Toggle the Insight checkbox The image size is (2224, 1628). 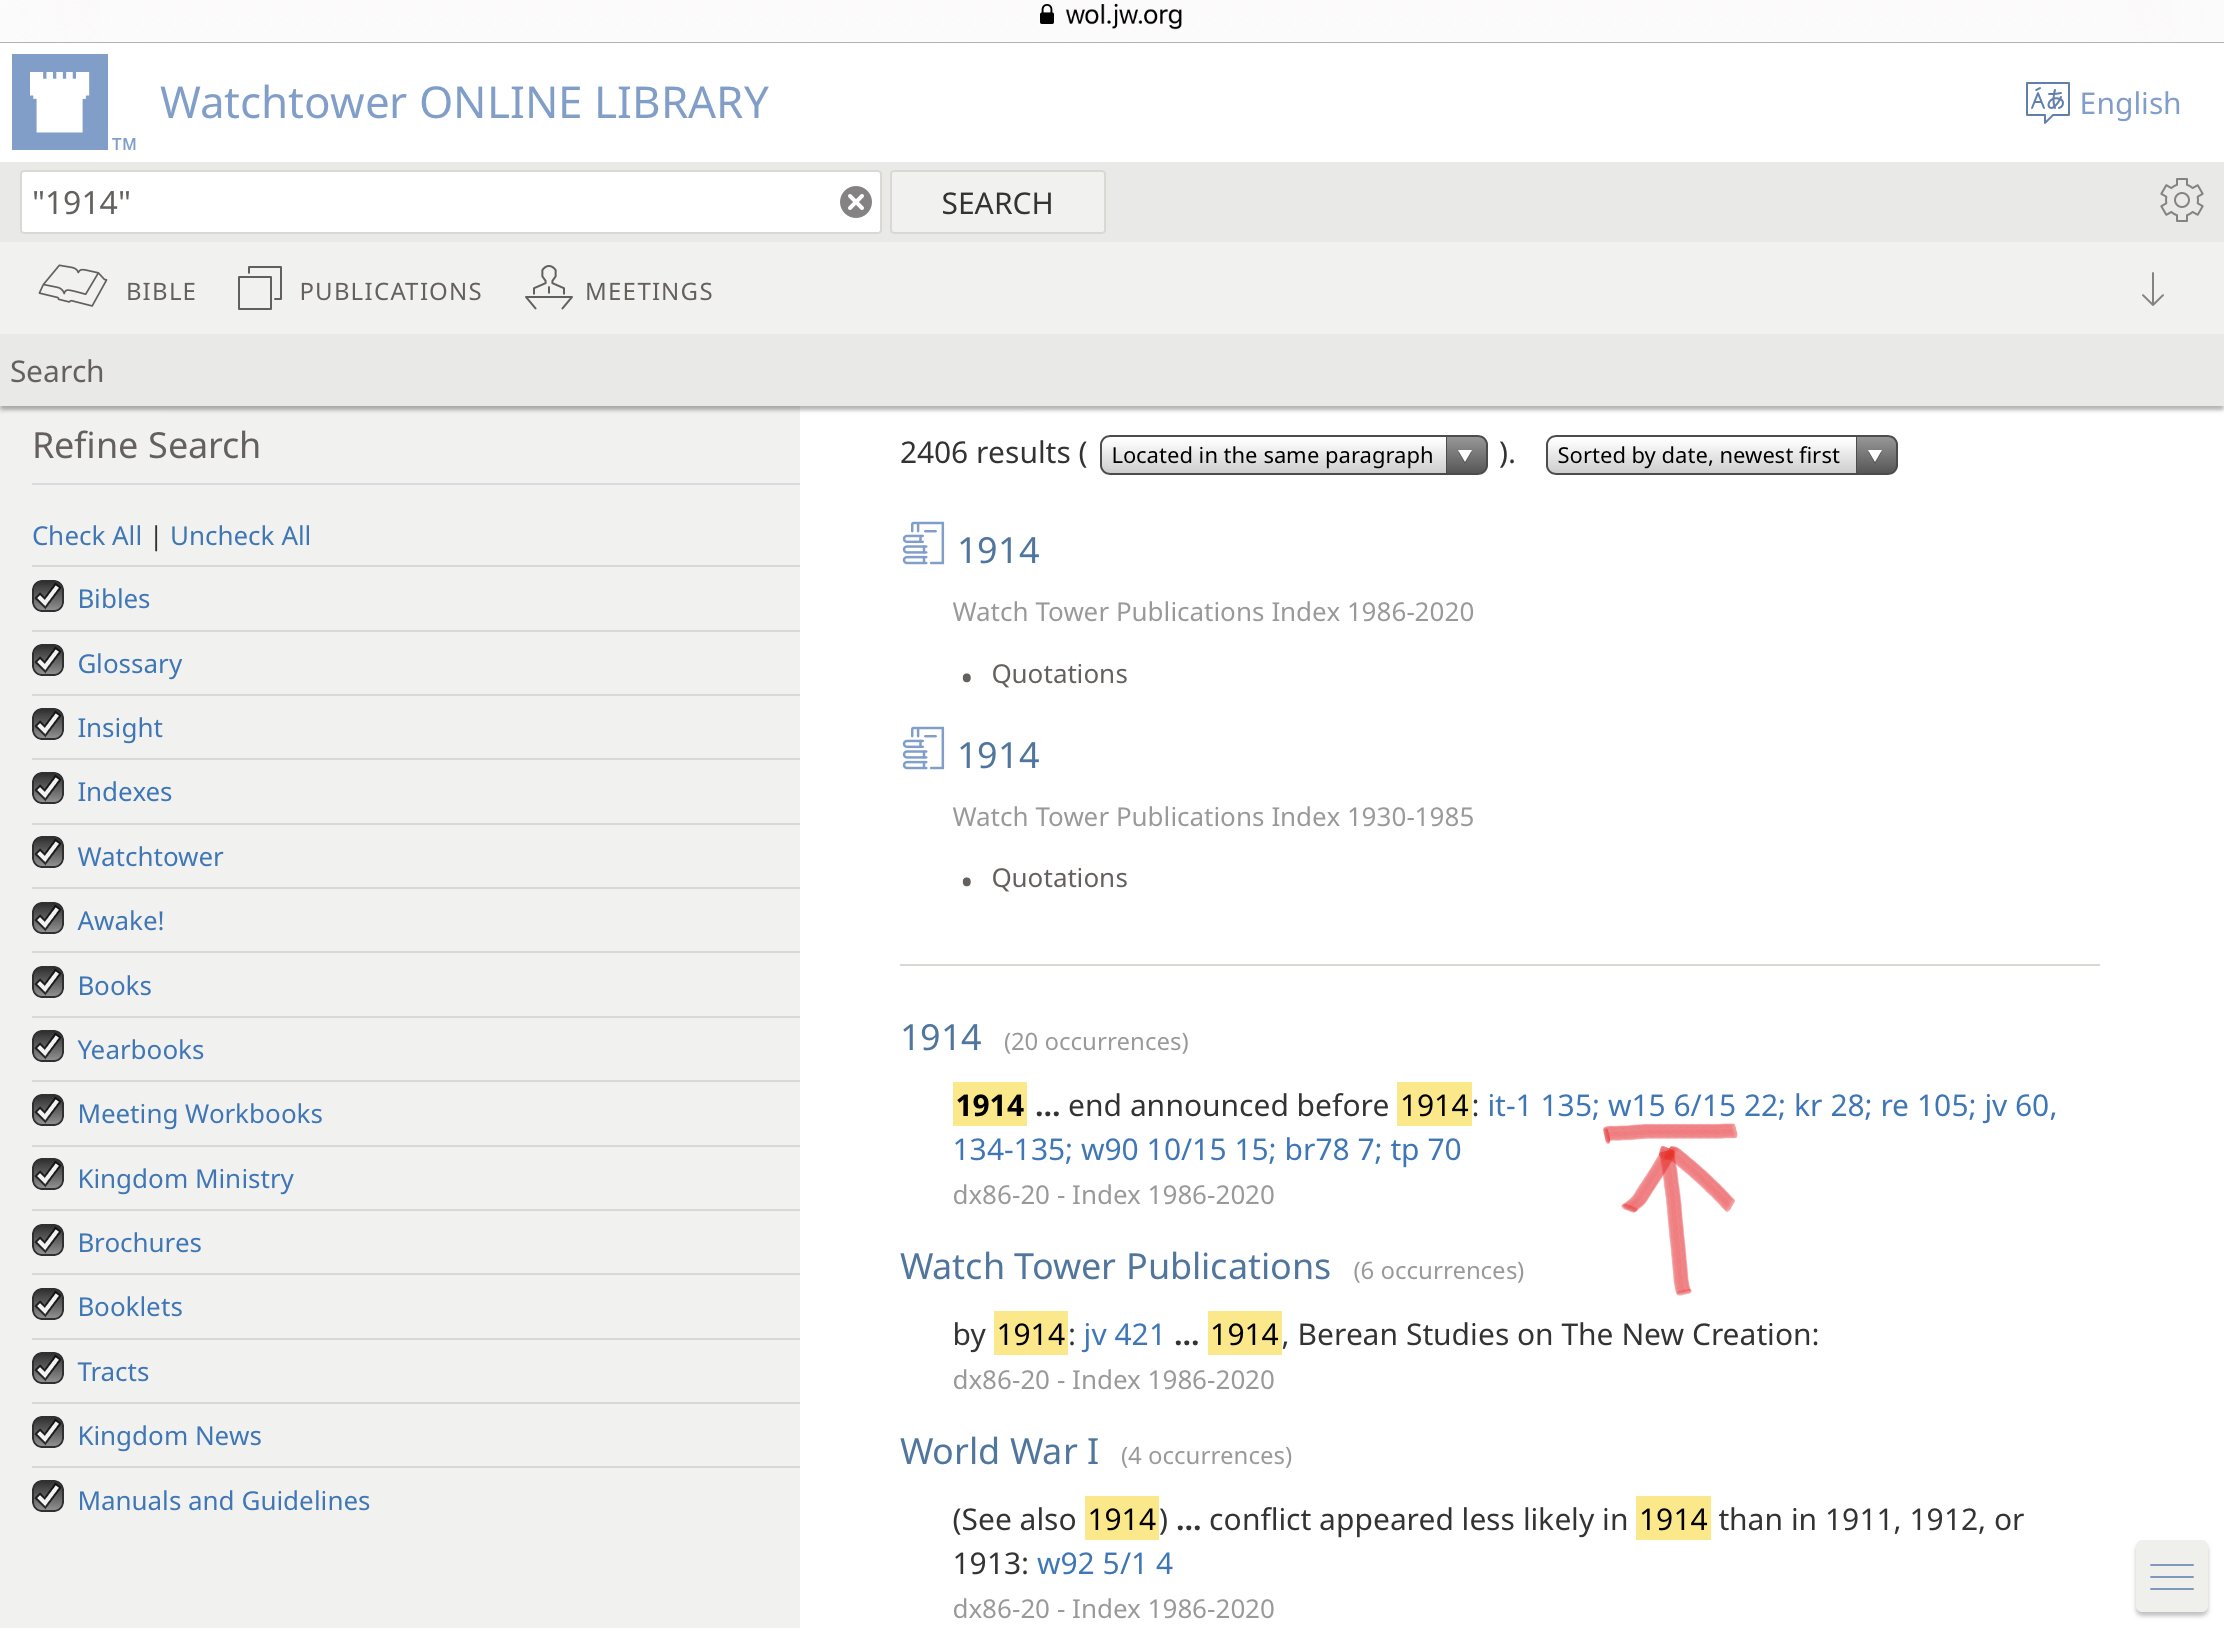tap(48, 725)
